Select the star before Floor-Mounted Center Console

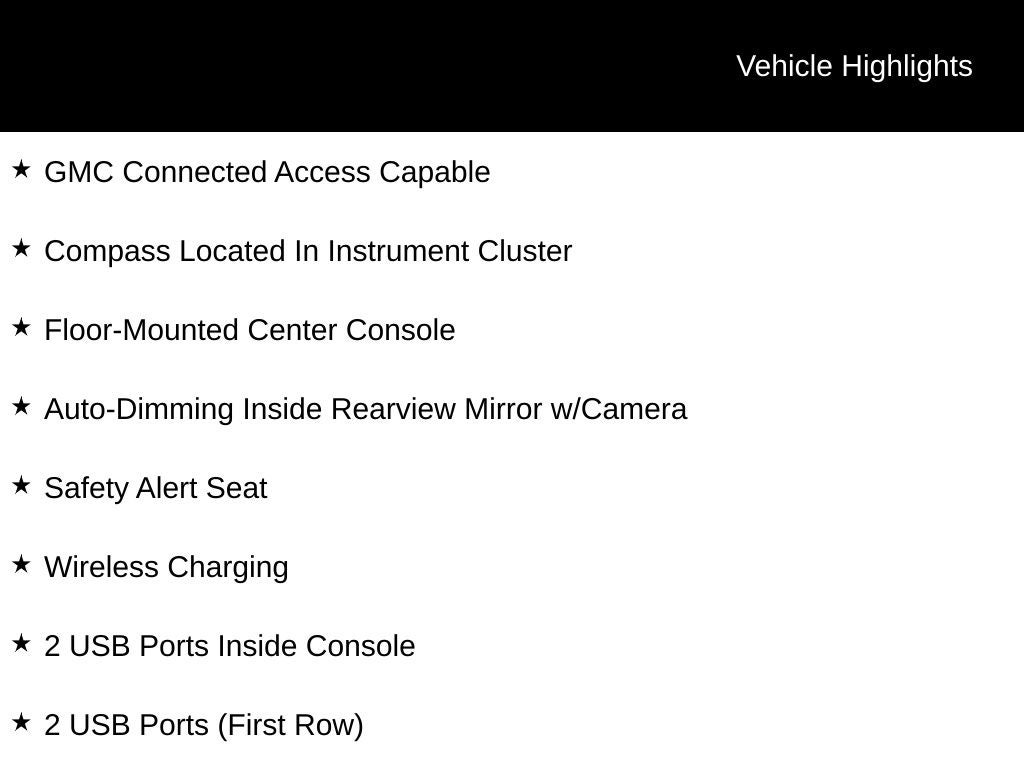click(x=21, y=327)
